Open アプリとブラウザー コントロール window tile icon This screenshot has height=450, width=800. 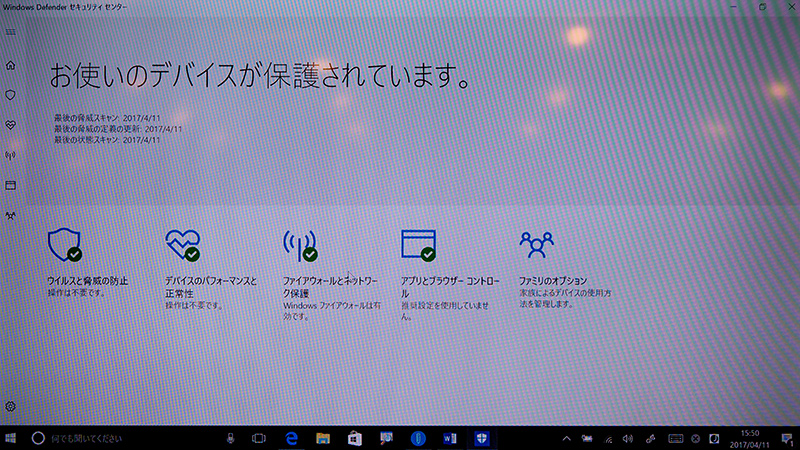pos(418,245)
